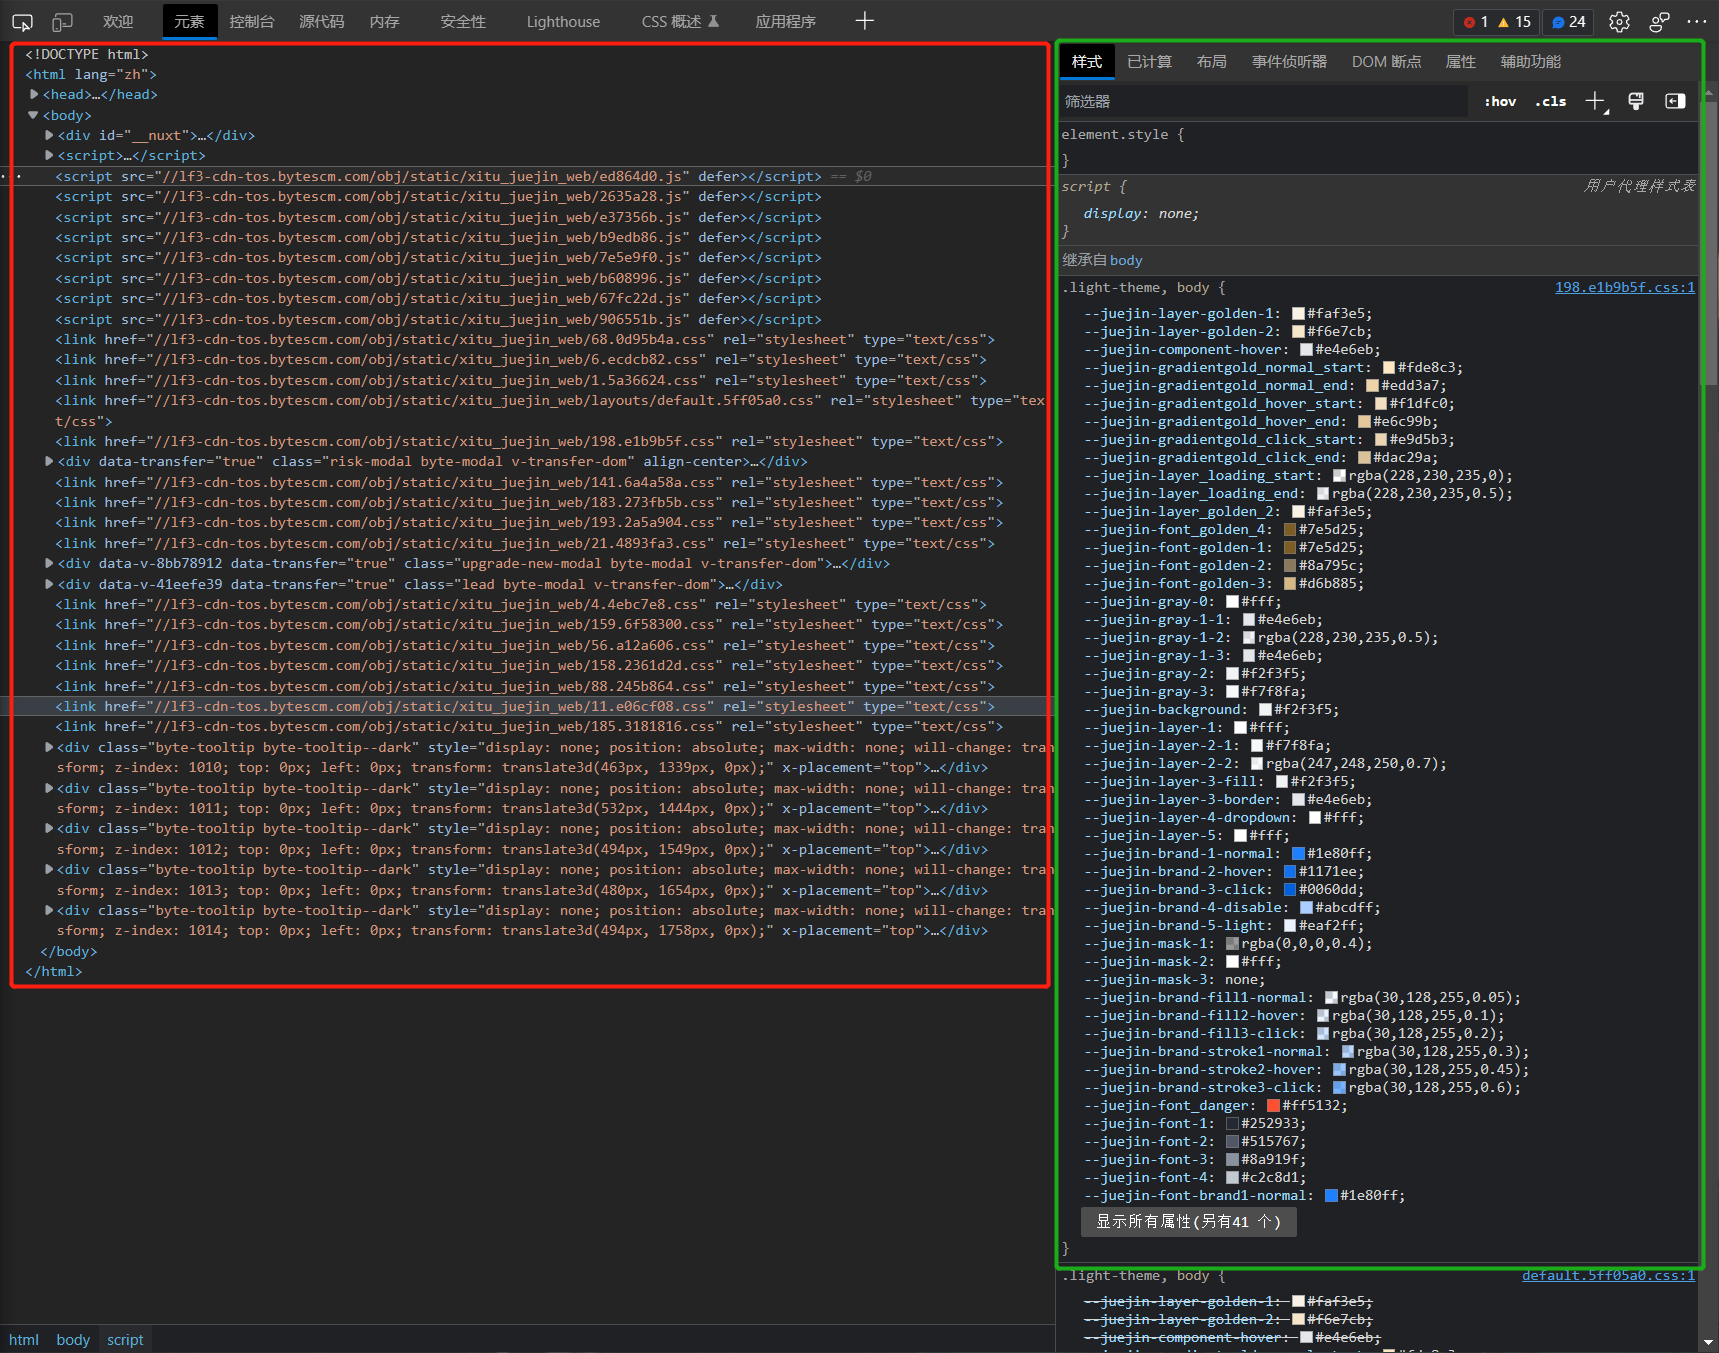Select the link row with layouts/default.5ff05a0.css
The height and width of the screenshot is (1353, 1719).
point(550,410)
